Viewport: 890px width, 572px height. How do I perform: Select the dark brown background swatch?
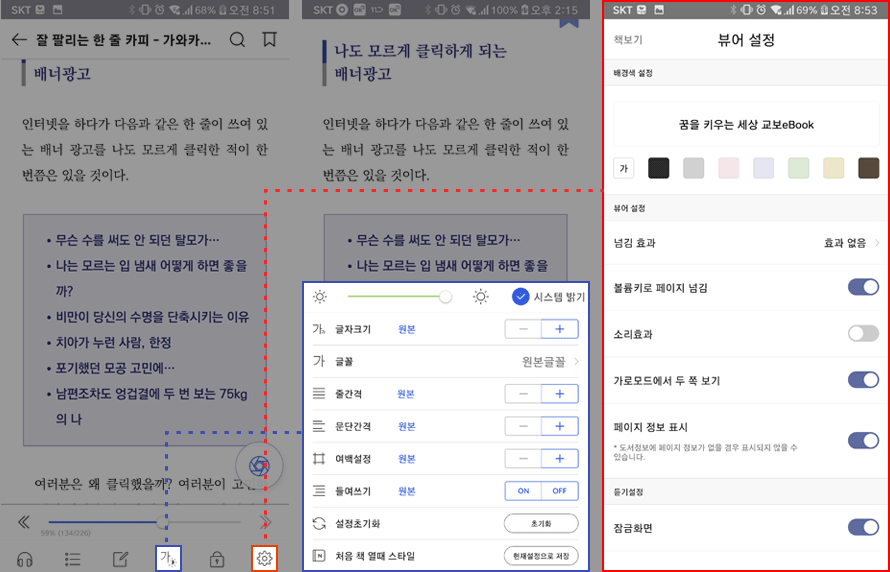click(x=868, y=168)
